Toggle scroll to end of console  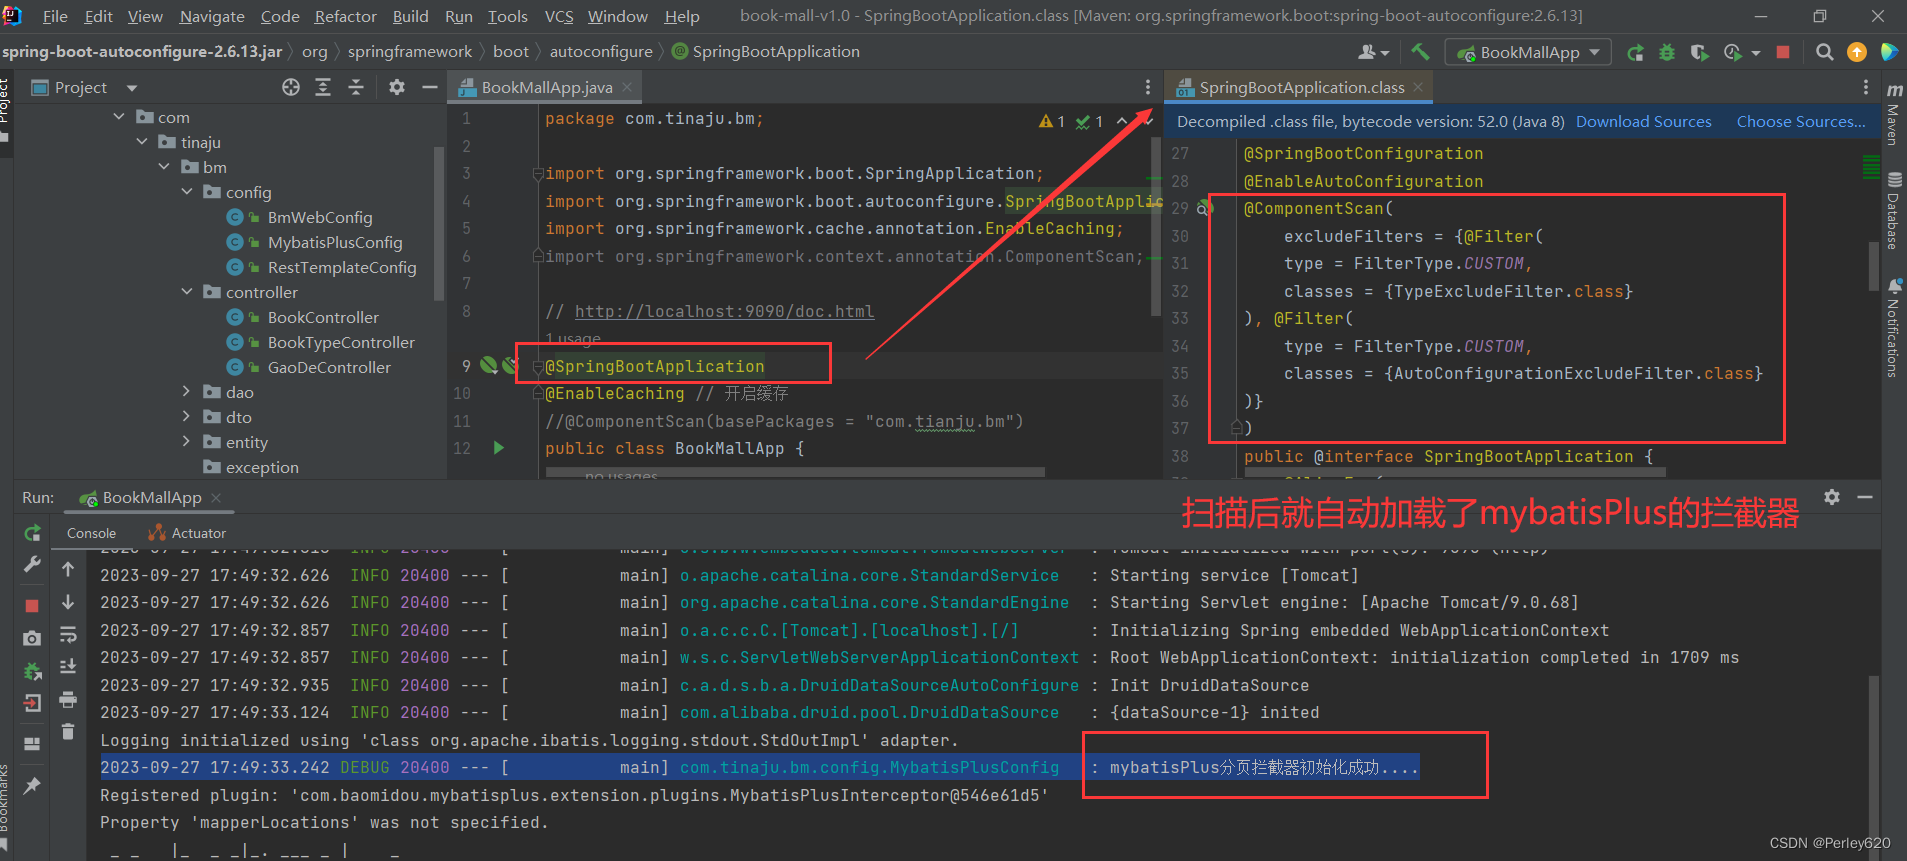[x=68, y=667]
